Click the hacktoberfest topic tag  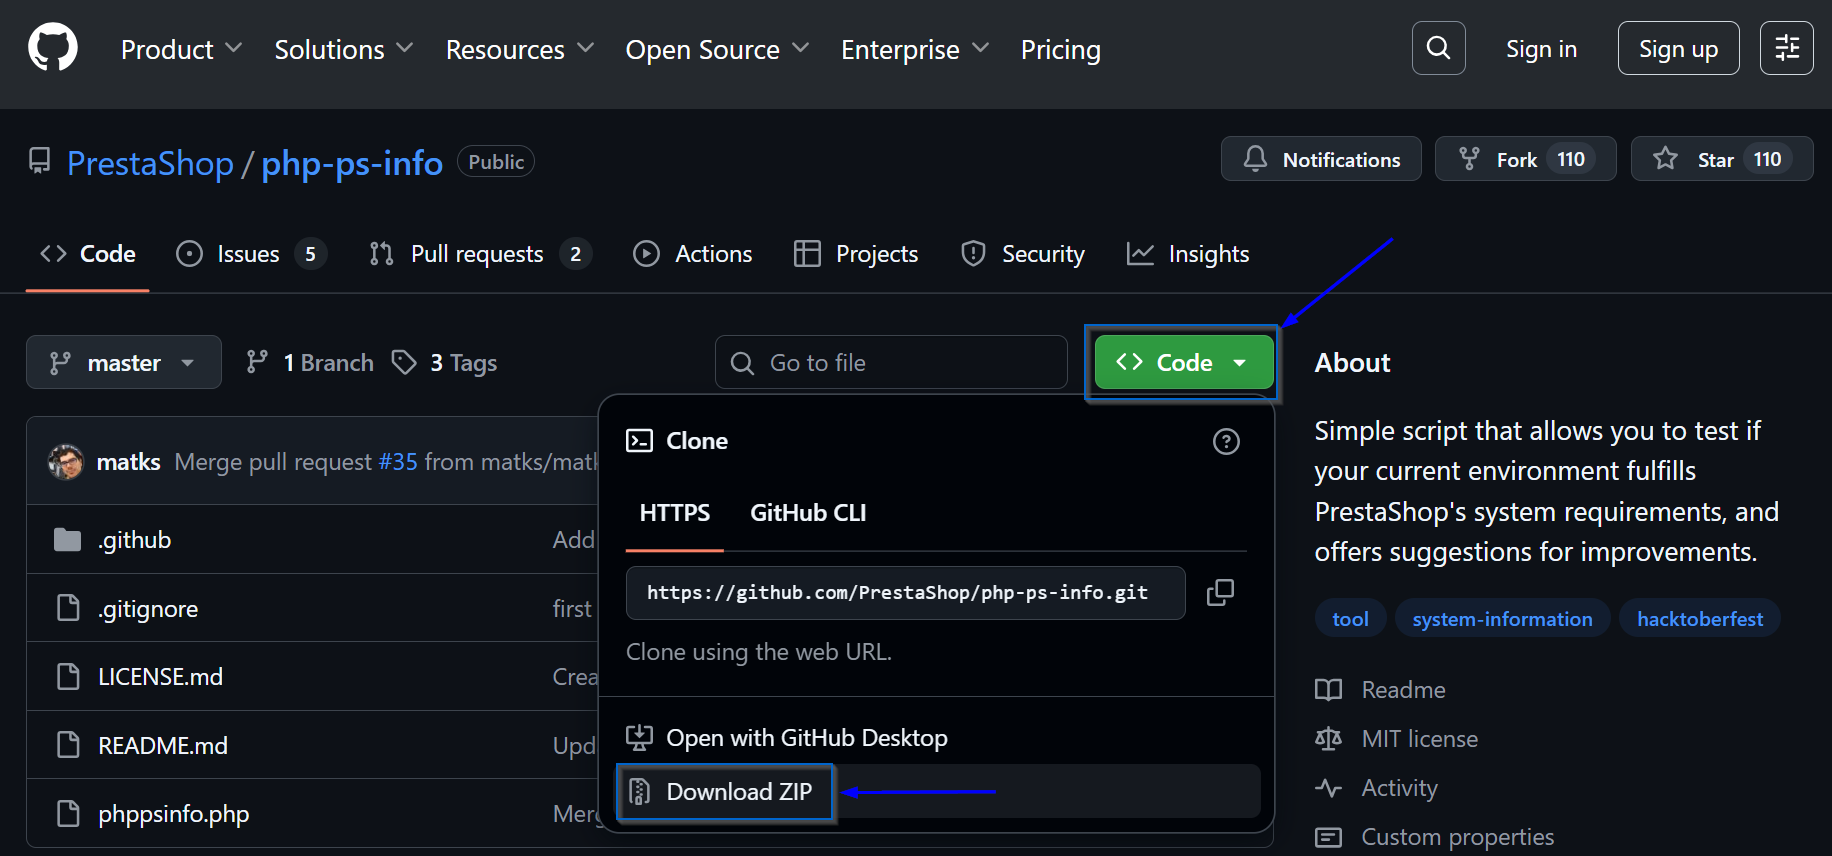(1699, 619)
